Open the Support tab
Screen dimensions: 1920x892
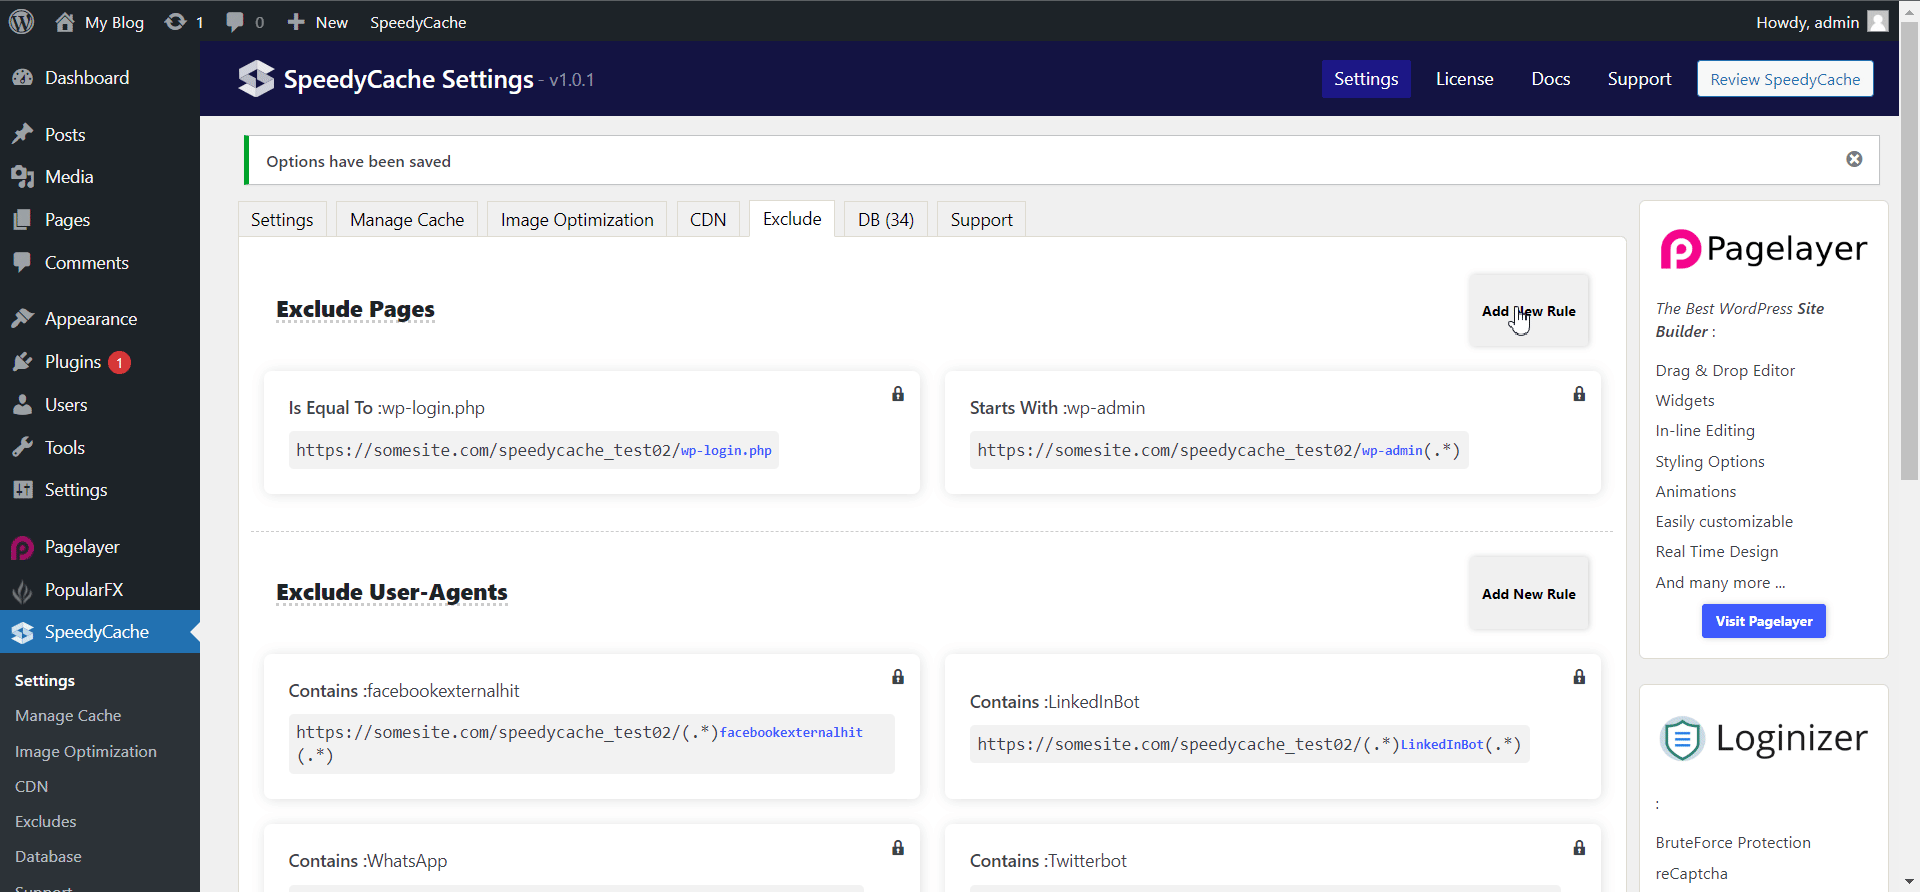point(981,220)
